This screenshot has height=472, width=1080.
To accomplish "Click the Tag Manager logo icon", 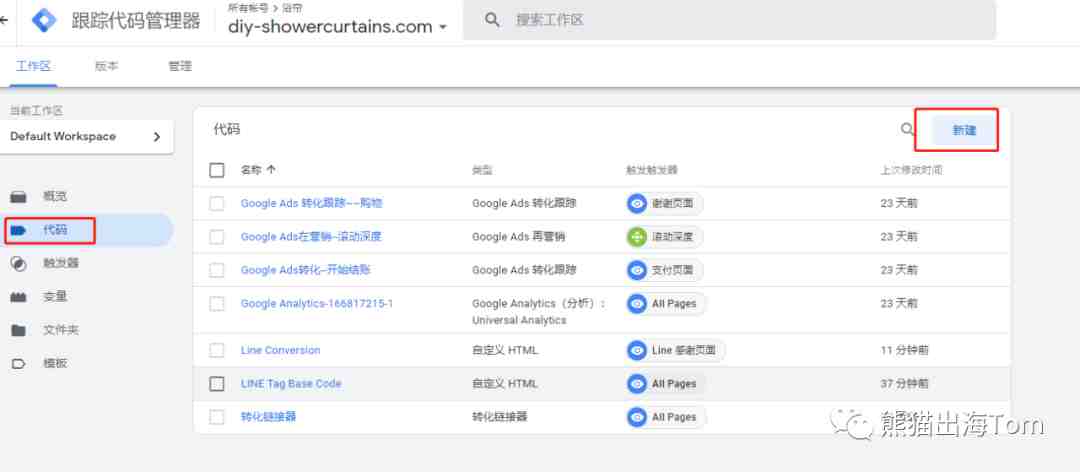I will tap(45, 20).
